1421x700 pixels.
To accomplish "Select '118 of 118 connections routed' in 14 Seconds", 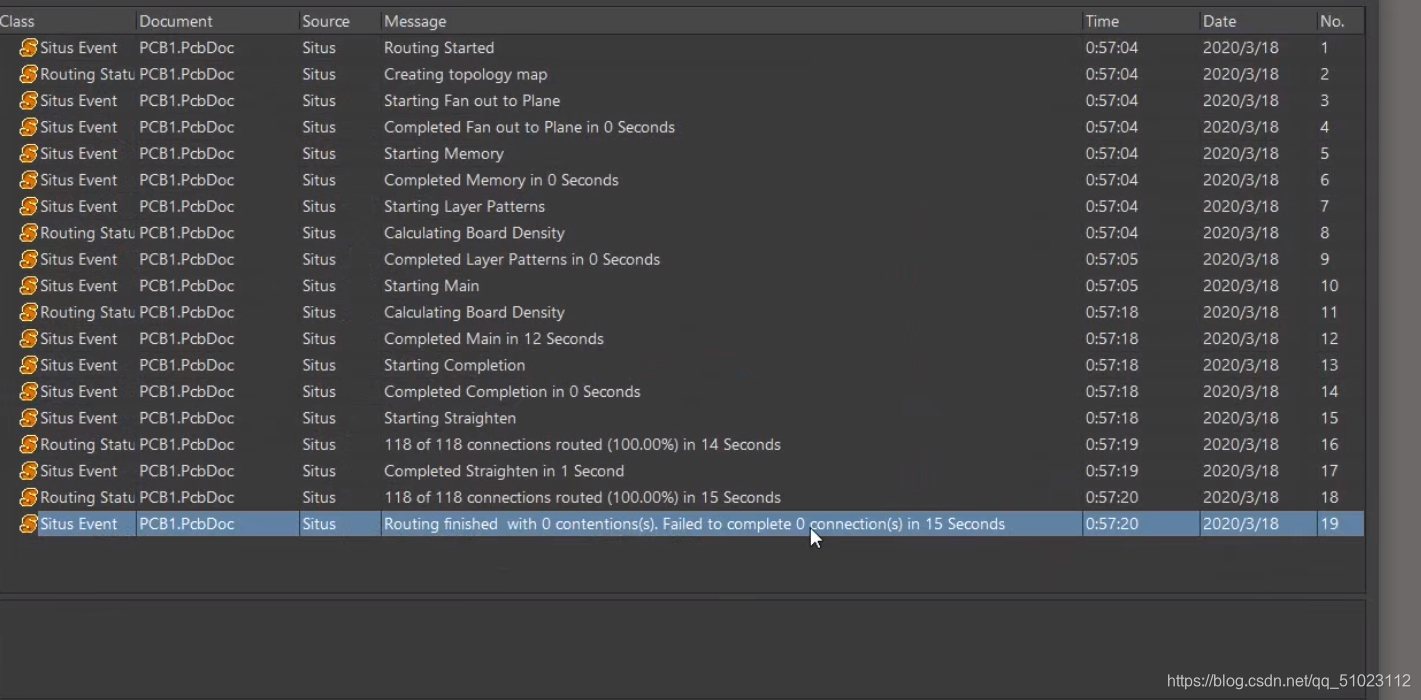I will pyautogui.click(x=582, y=445).
